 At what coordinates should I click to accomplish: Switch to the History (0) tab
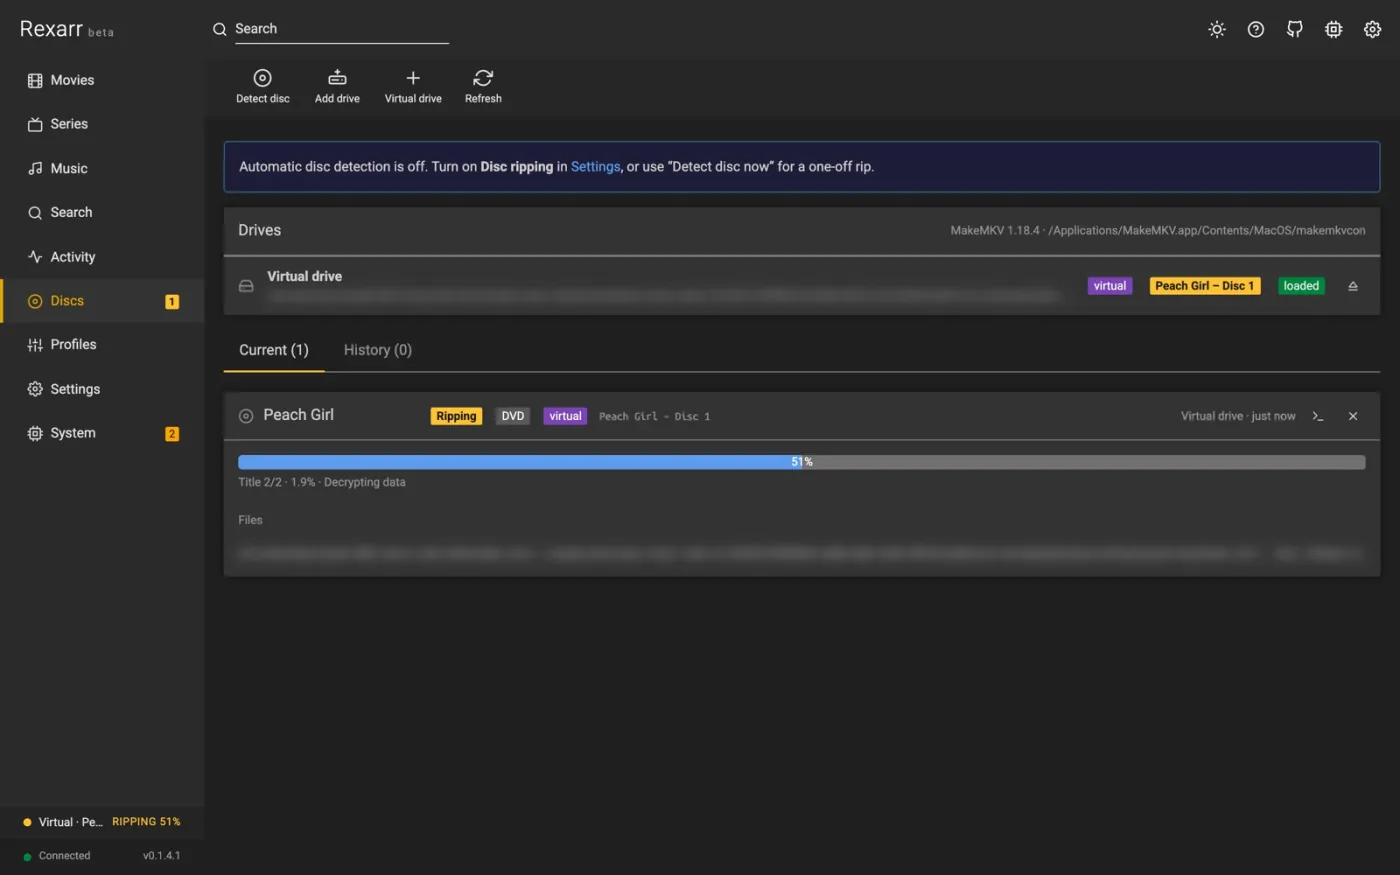tap(378, 350)
